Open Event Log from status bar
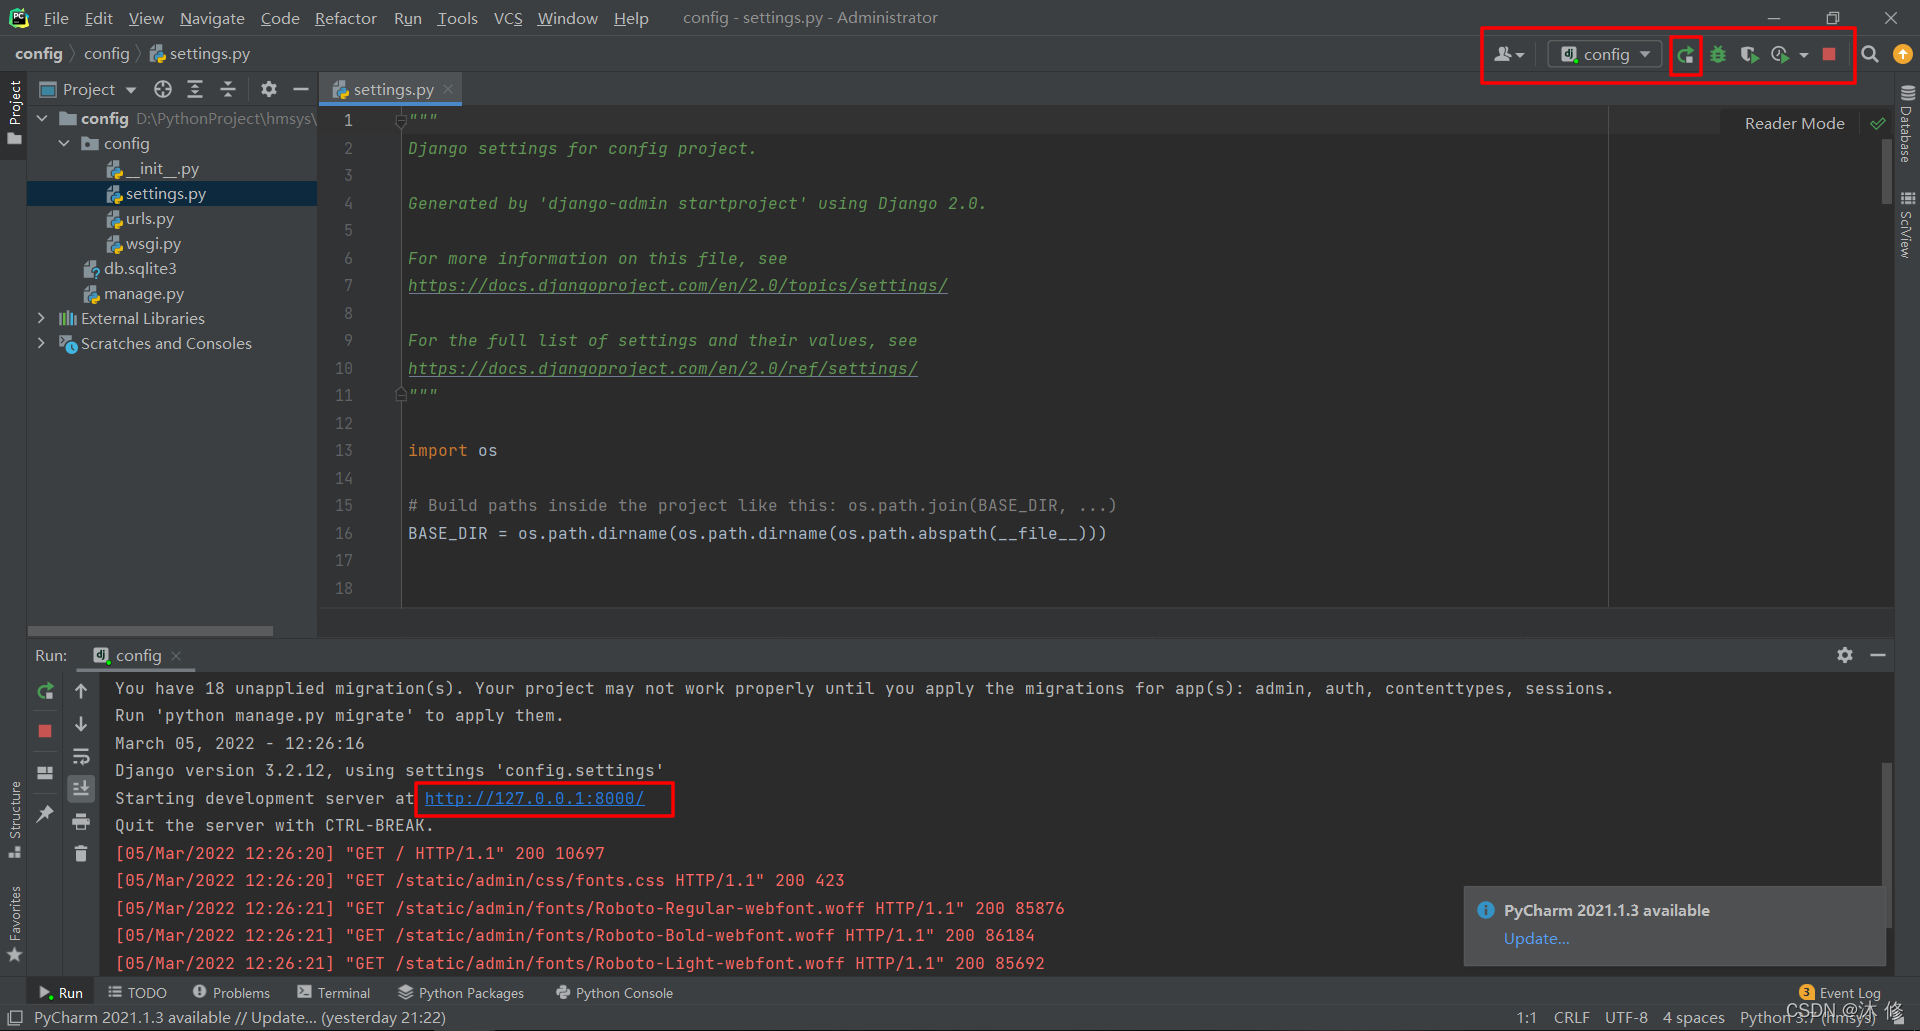 pyautogui.click(x=1840, y=993)
